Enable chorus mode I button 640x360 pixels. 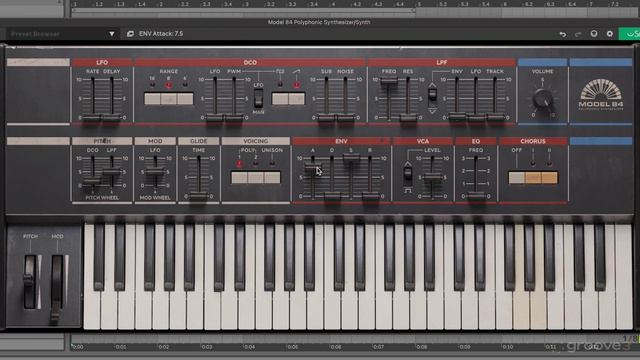pyautogui.click(x=533, y=178)
